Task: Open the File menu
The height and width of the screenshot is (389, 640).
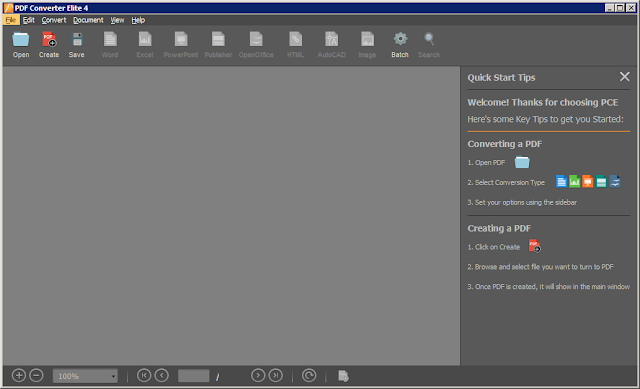Action: [x=11, y=20]
